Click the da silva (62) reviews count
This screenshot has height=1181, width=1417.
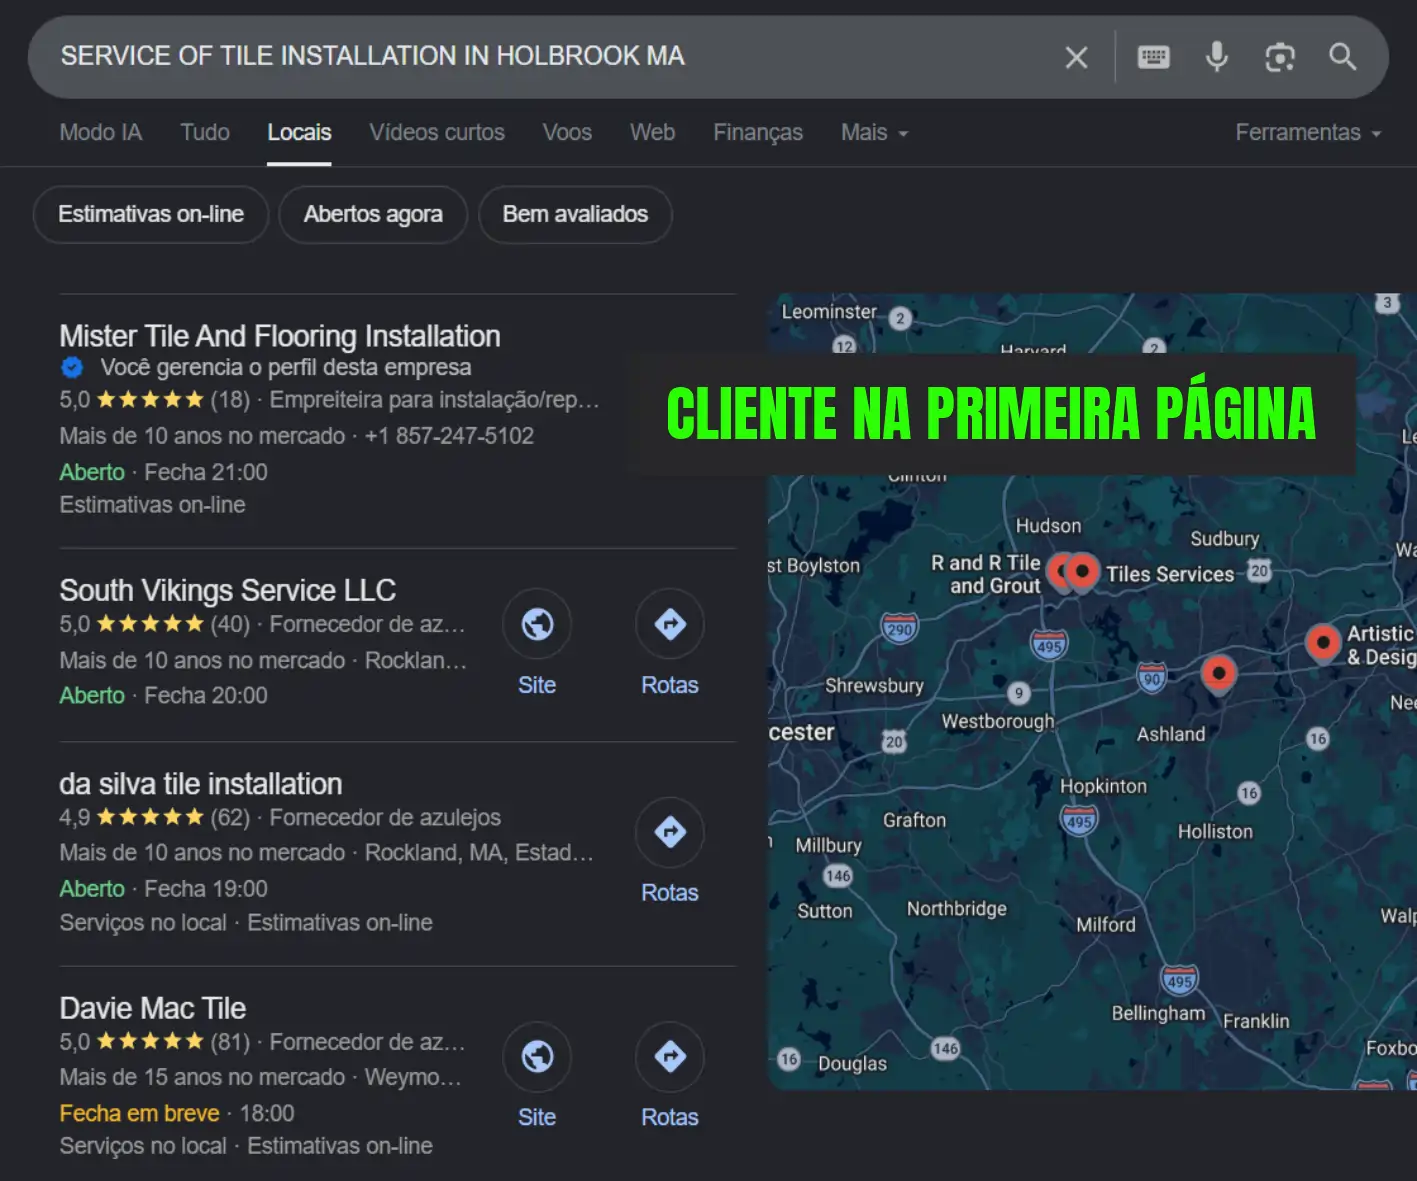230,817
